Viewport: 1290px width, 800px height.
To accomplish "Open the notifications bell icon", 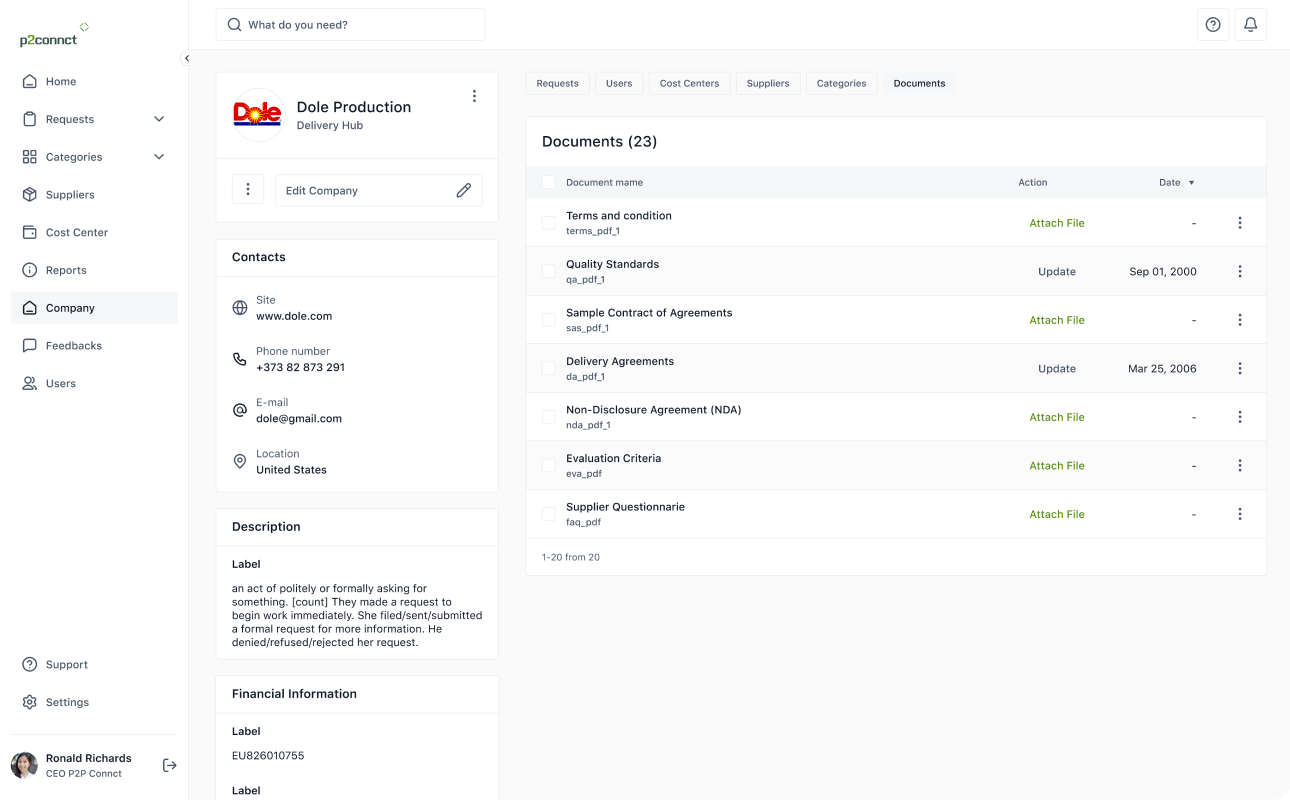I will (x=1250, y=25).
